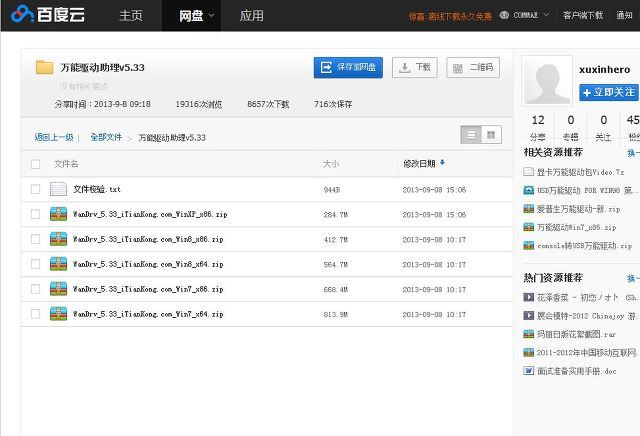
Task: Click the Win8_x64.zip archive icon
Action: [x=58, y=264]
